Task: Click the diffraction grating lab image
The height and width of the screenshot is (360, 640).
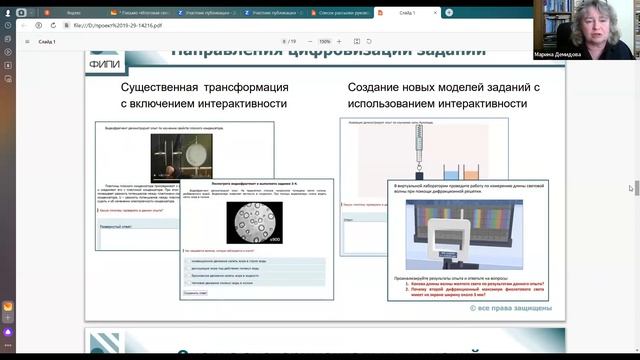Action: pos(464,235)
